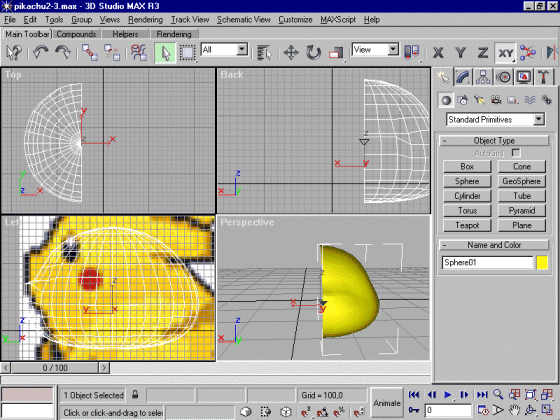Viewport: 560px width, 420px height.
Task: Choose the Bind to Space Warp tool
Action: [139, 52]
